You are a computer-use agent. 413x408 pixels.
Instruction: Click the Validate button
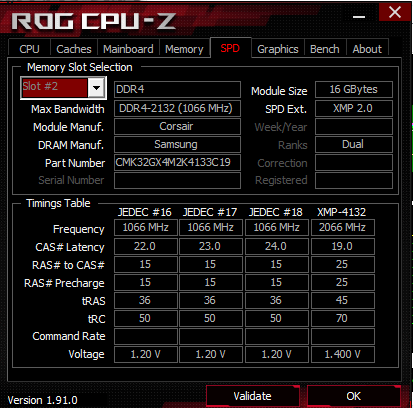[253, 396]
